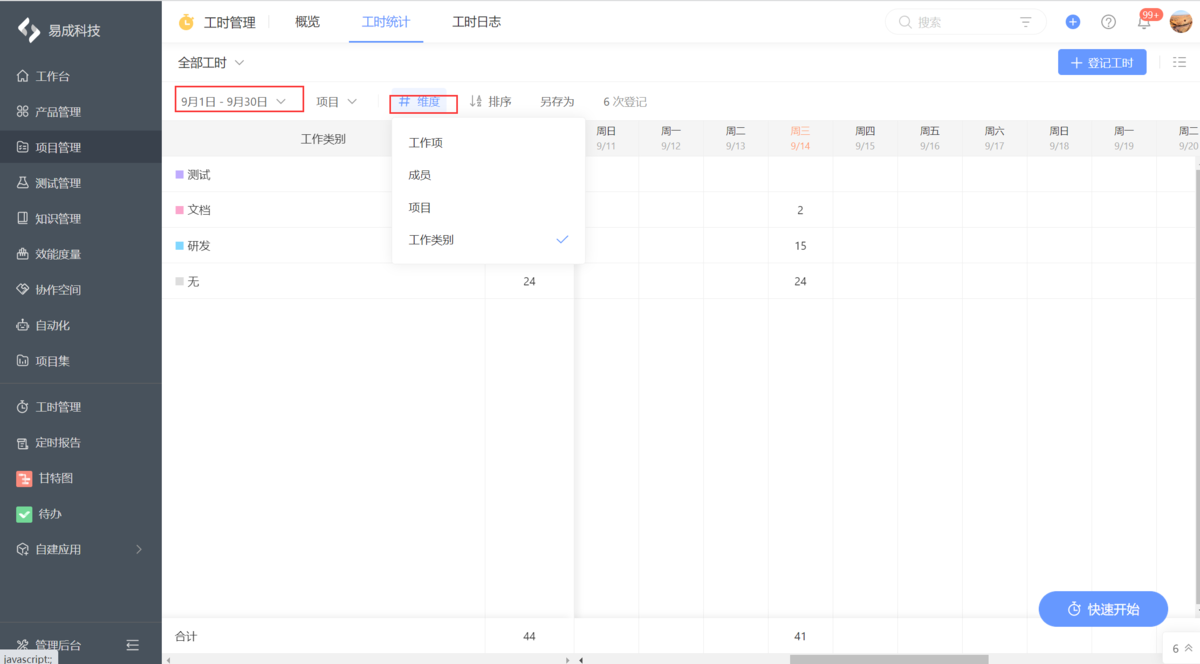The image size is (1200, 664).
Task: Switch to the 工时日志 tab
Action: (477, 21)
